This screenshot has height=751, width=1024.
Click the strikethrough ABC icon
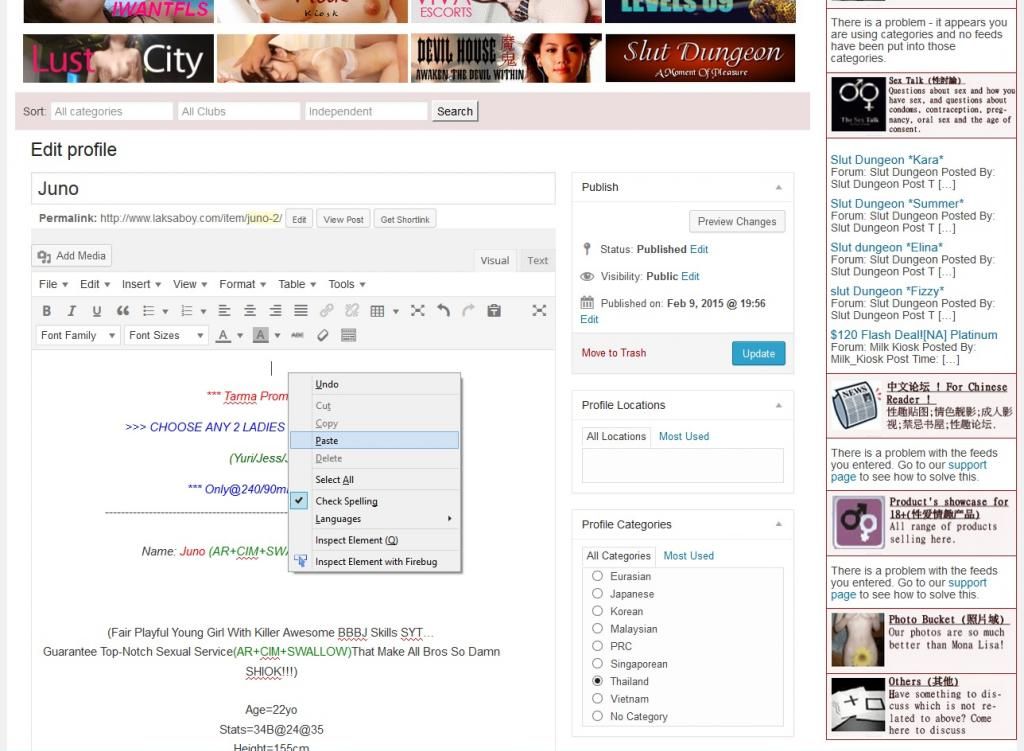point(297,336)
